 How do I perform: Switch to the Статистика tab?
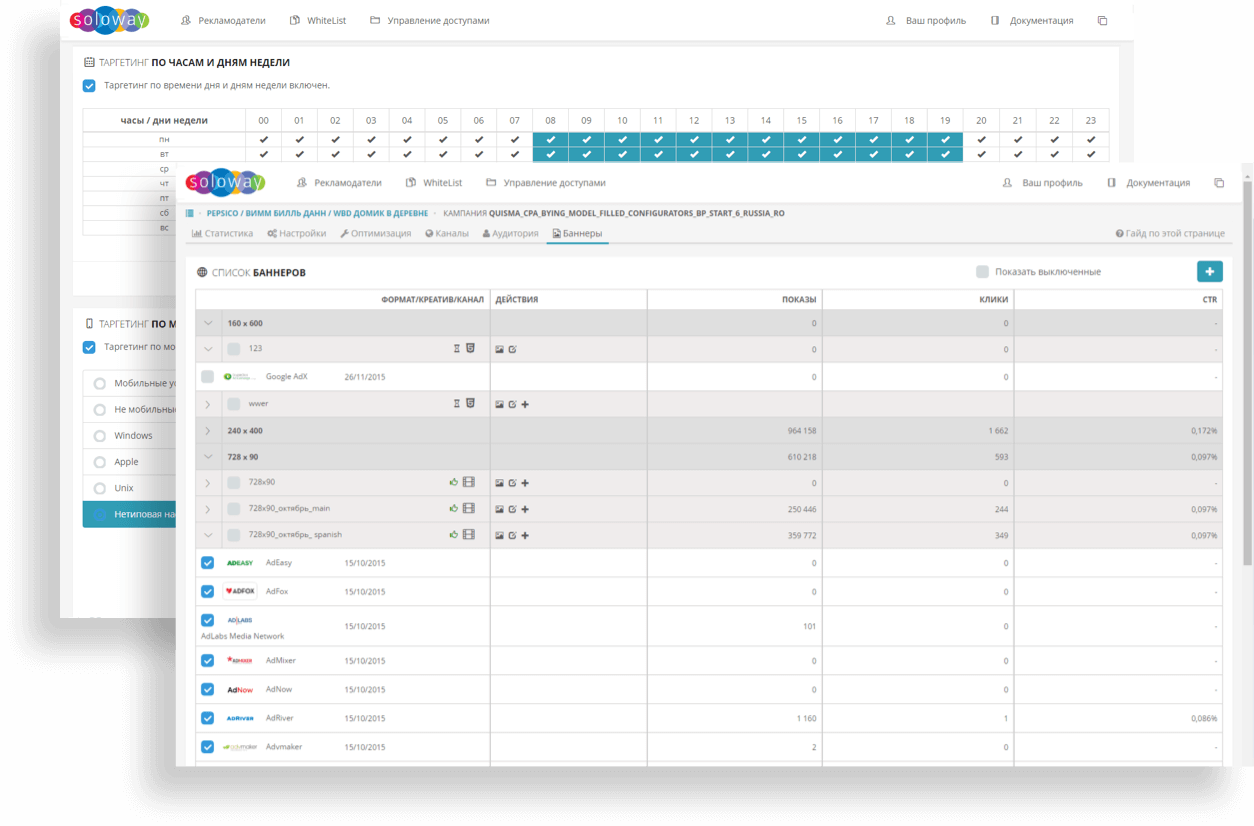[222, 233]
